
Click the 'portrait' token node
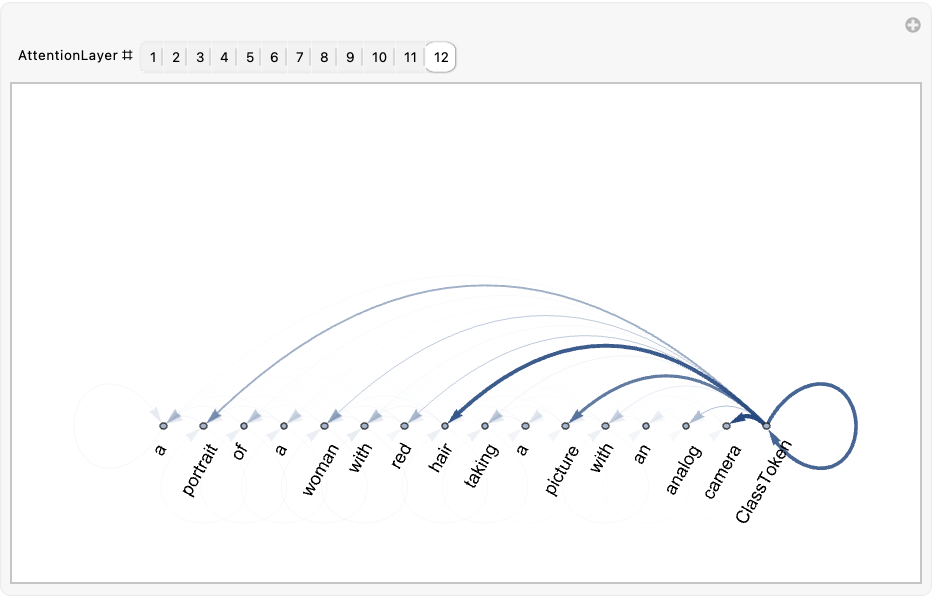click(x=203, y=426)
